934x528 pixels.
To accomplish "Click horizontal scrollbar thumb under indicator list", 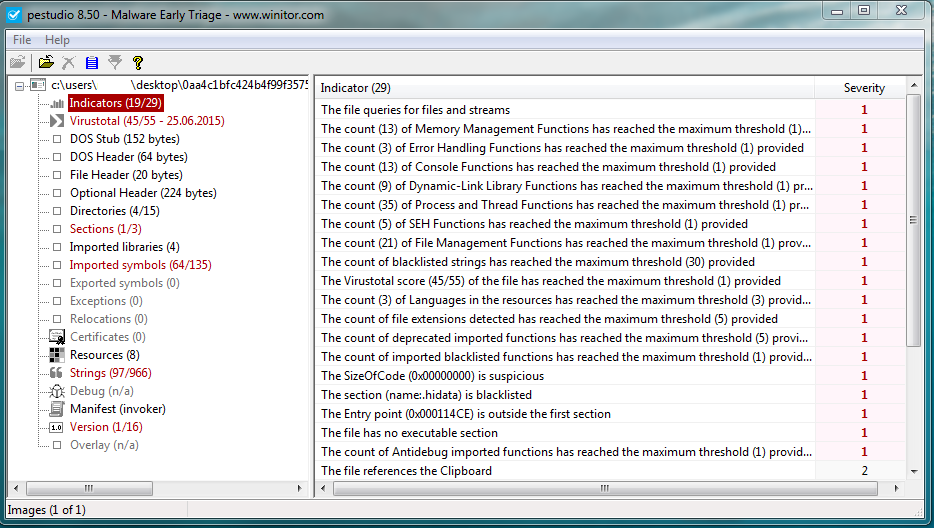I will pos(605,489).
